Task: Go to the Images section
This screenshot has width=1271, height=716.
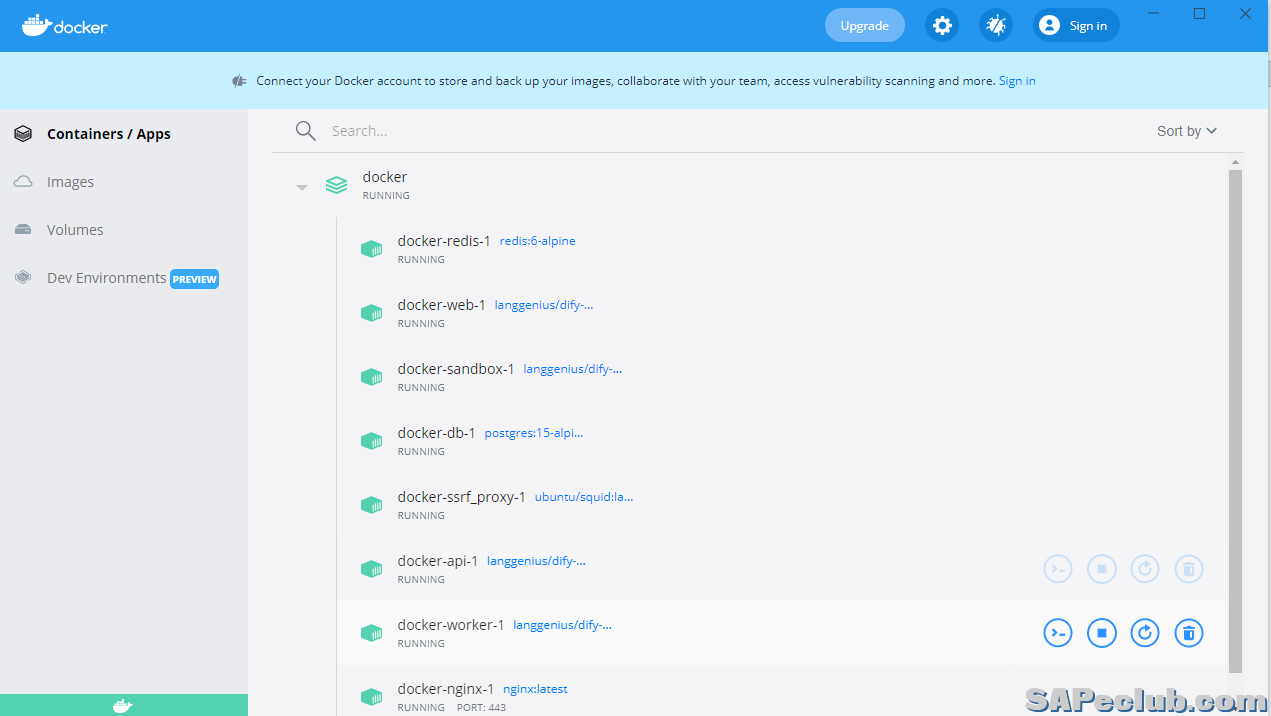Action: (70, 182)
